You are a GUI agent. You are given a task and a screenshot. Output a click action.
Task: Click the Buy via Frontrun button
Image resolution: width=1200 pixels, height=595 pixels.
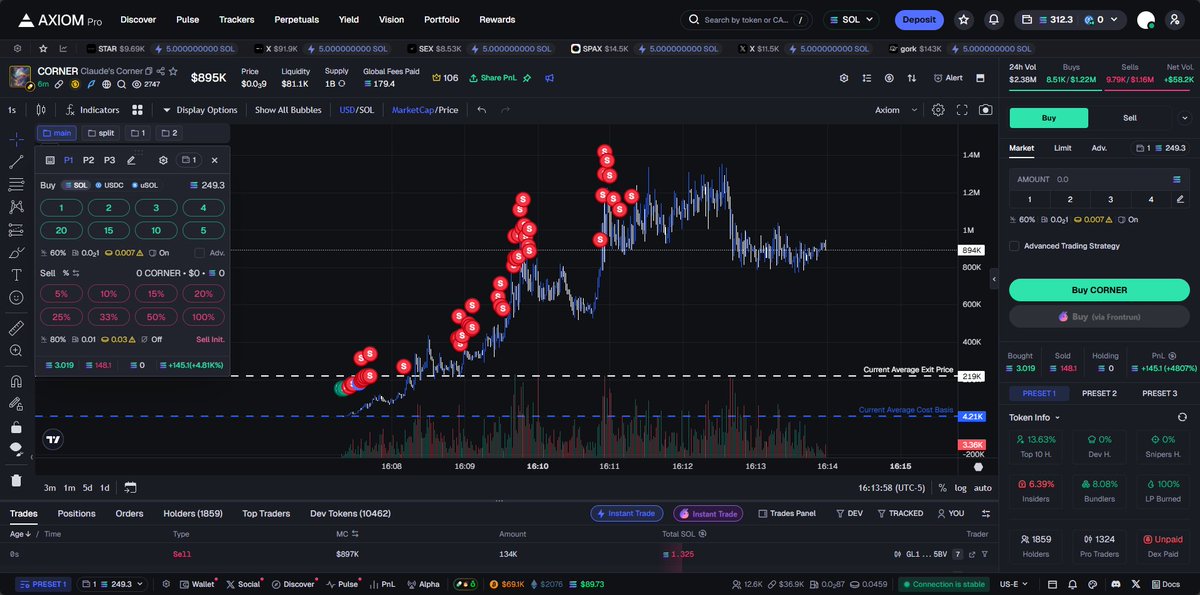[1099, 316]
